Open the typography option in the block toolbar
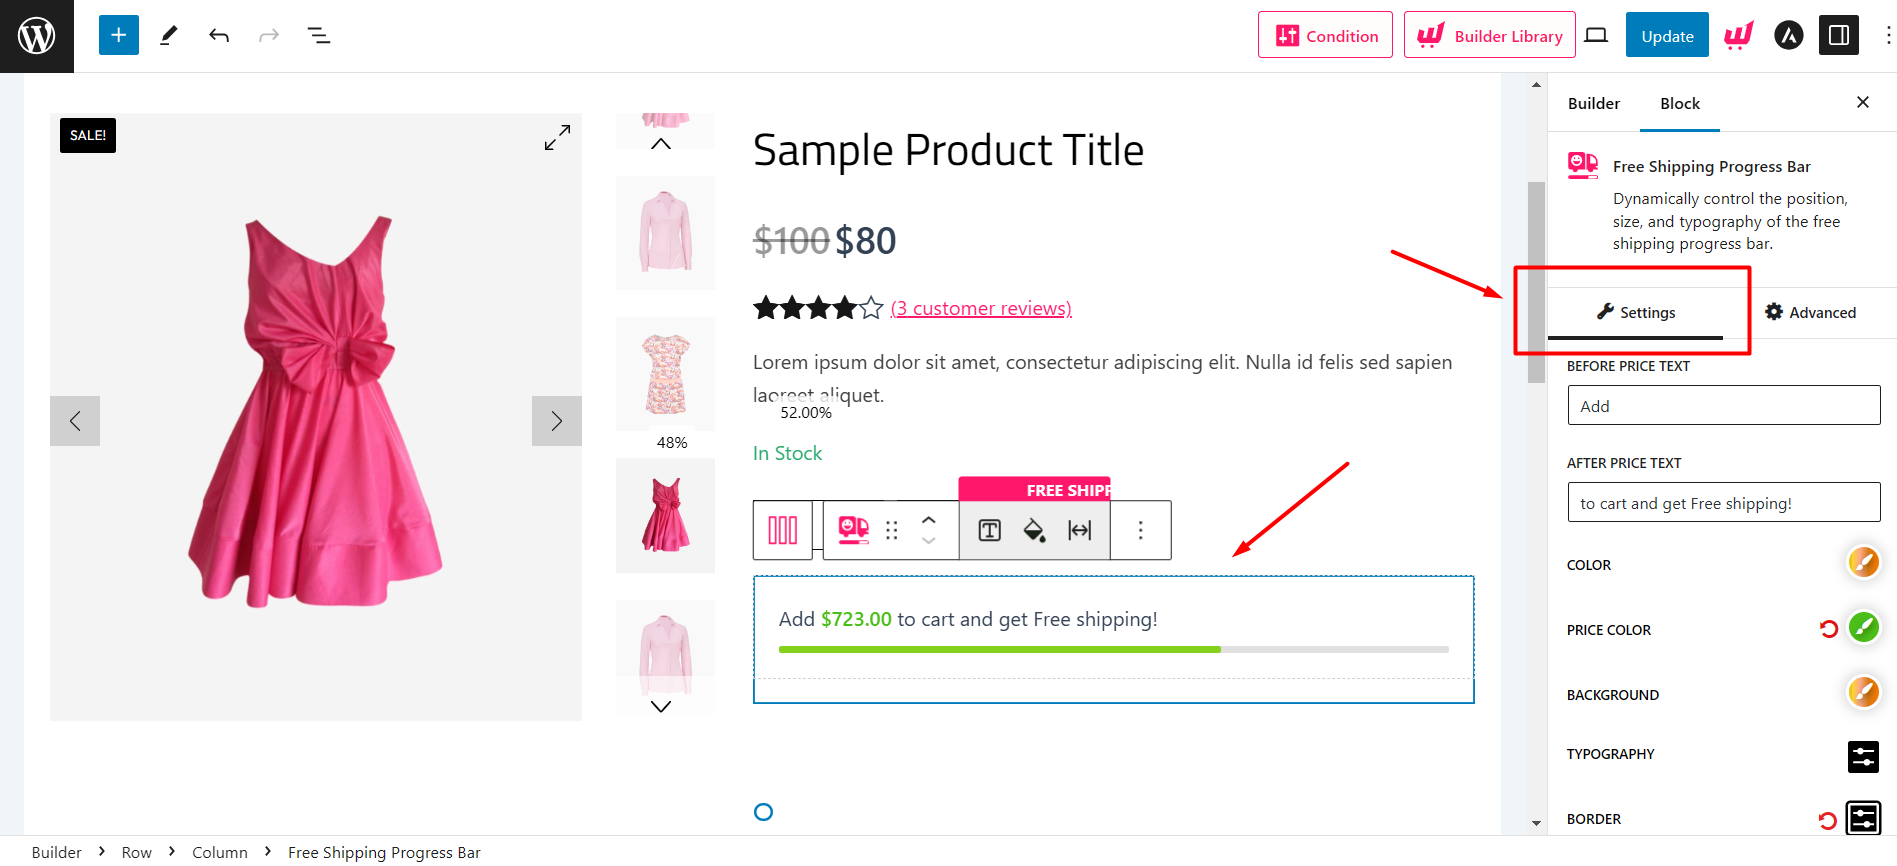 pyautogui.click(x=988, y=530)
